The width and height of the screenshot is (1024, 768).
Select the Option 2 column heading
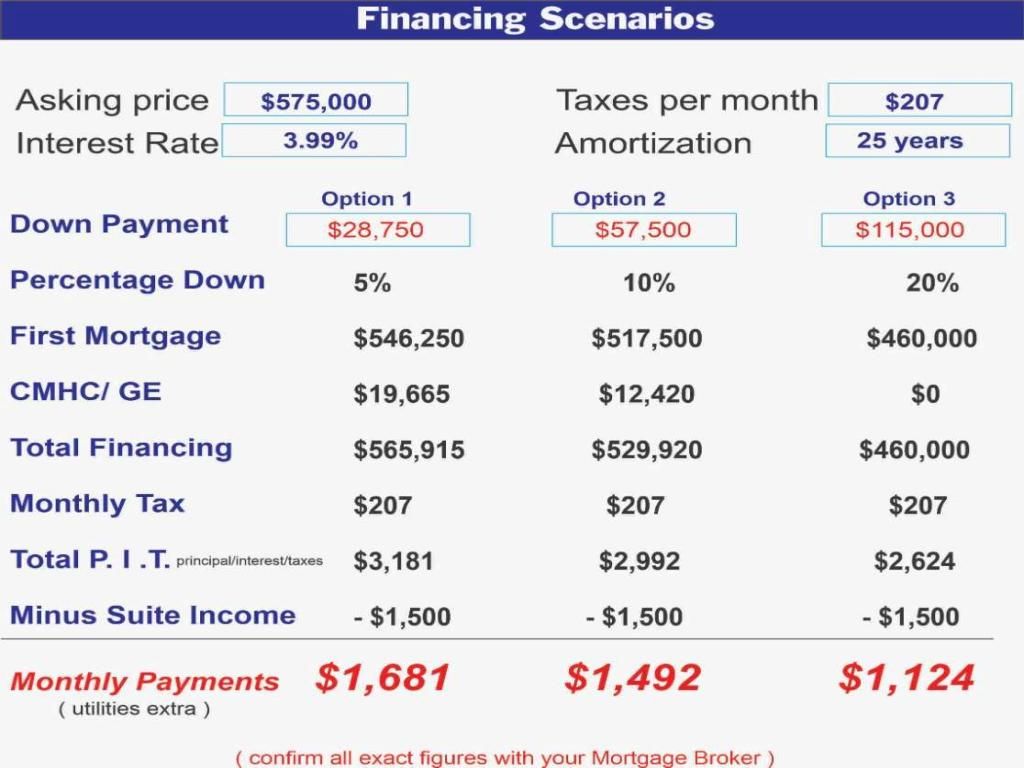(618, 198)
